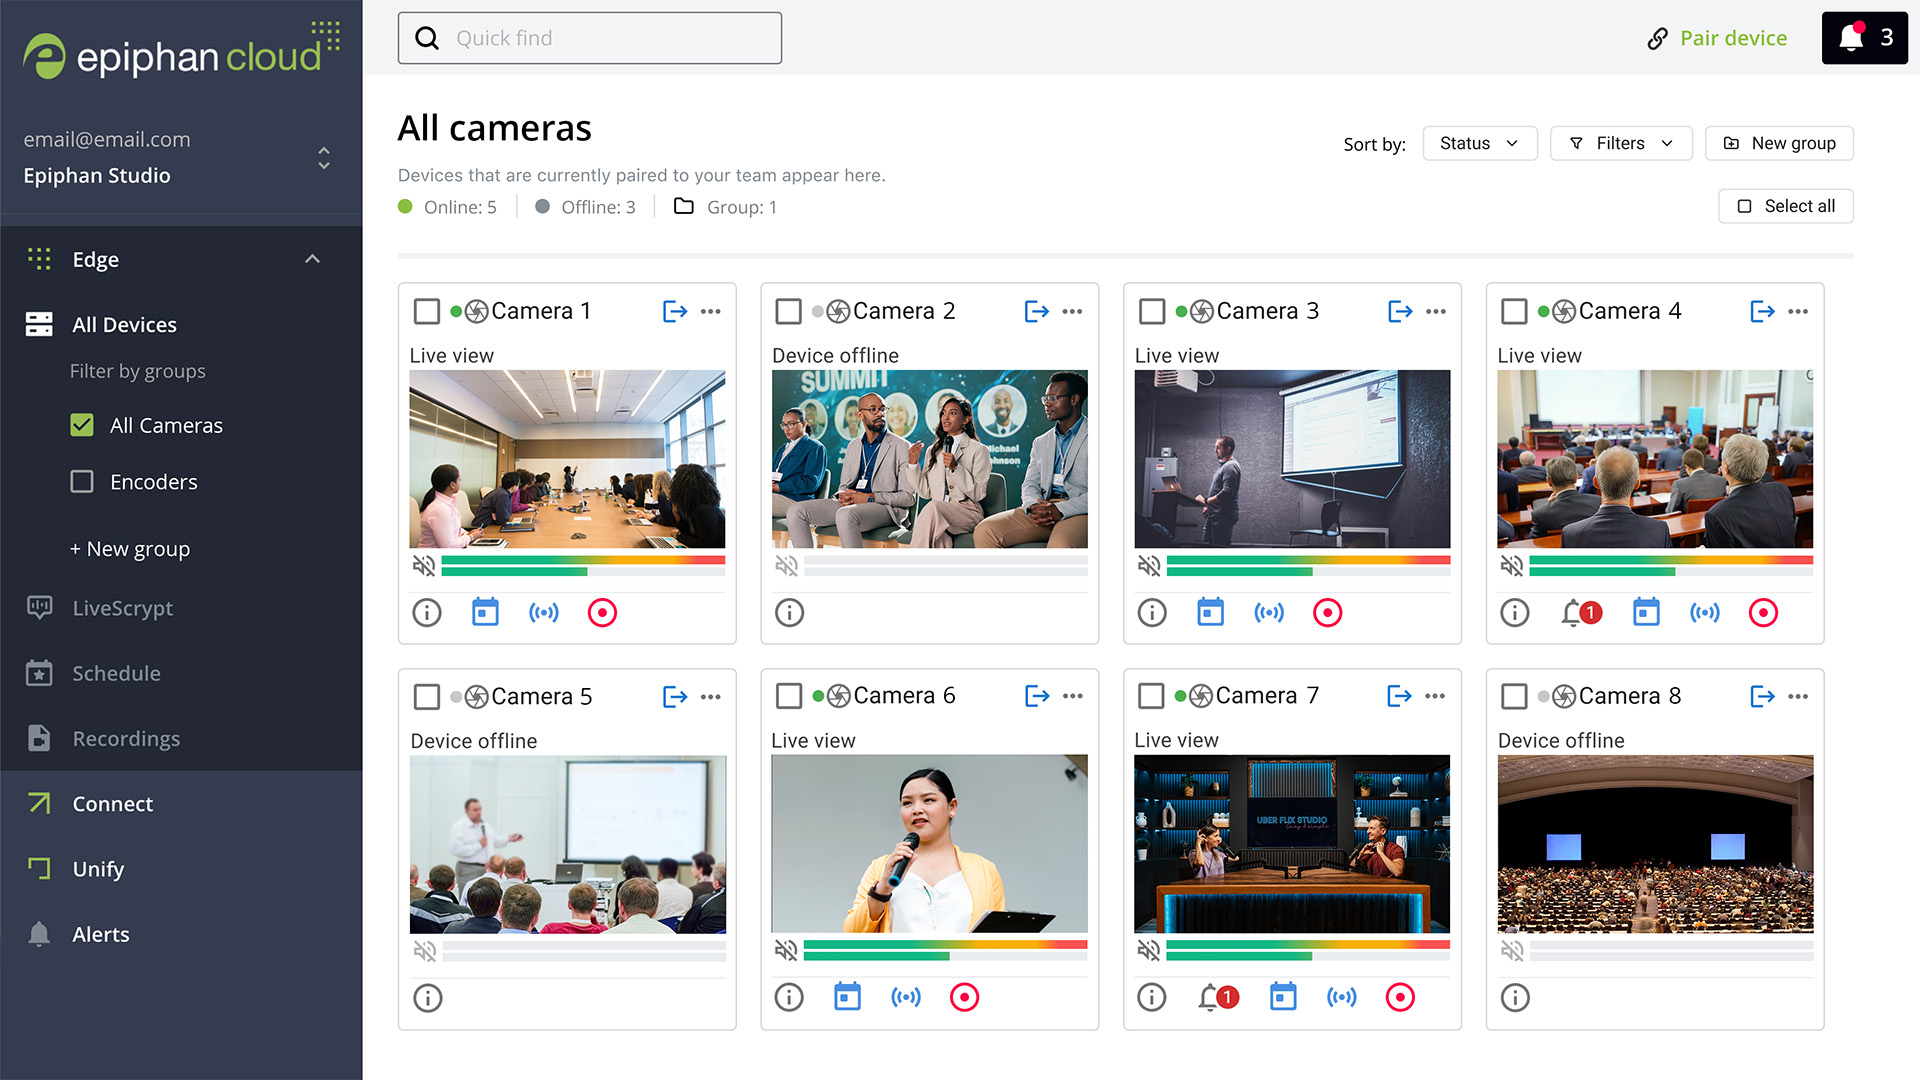Collapse the Edge section chevron
The width and height of the screenshot is (1920, 1080).
point(312,259)
